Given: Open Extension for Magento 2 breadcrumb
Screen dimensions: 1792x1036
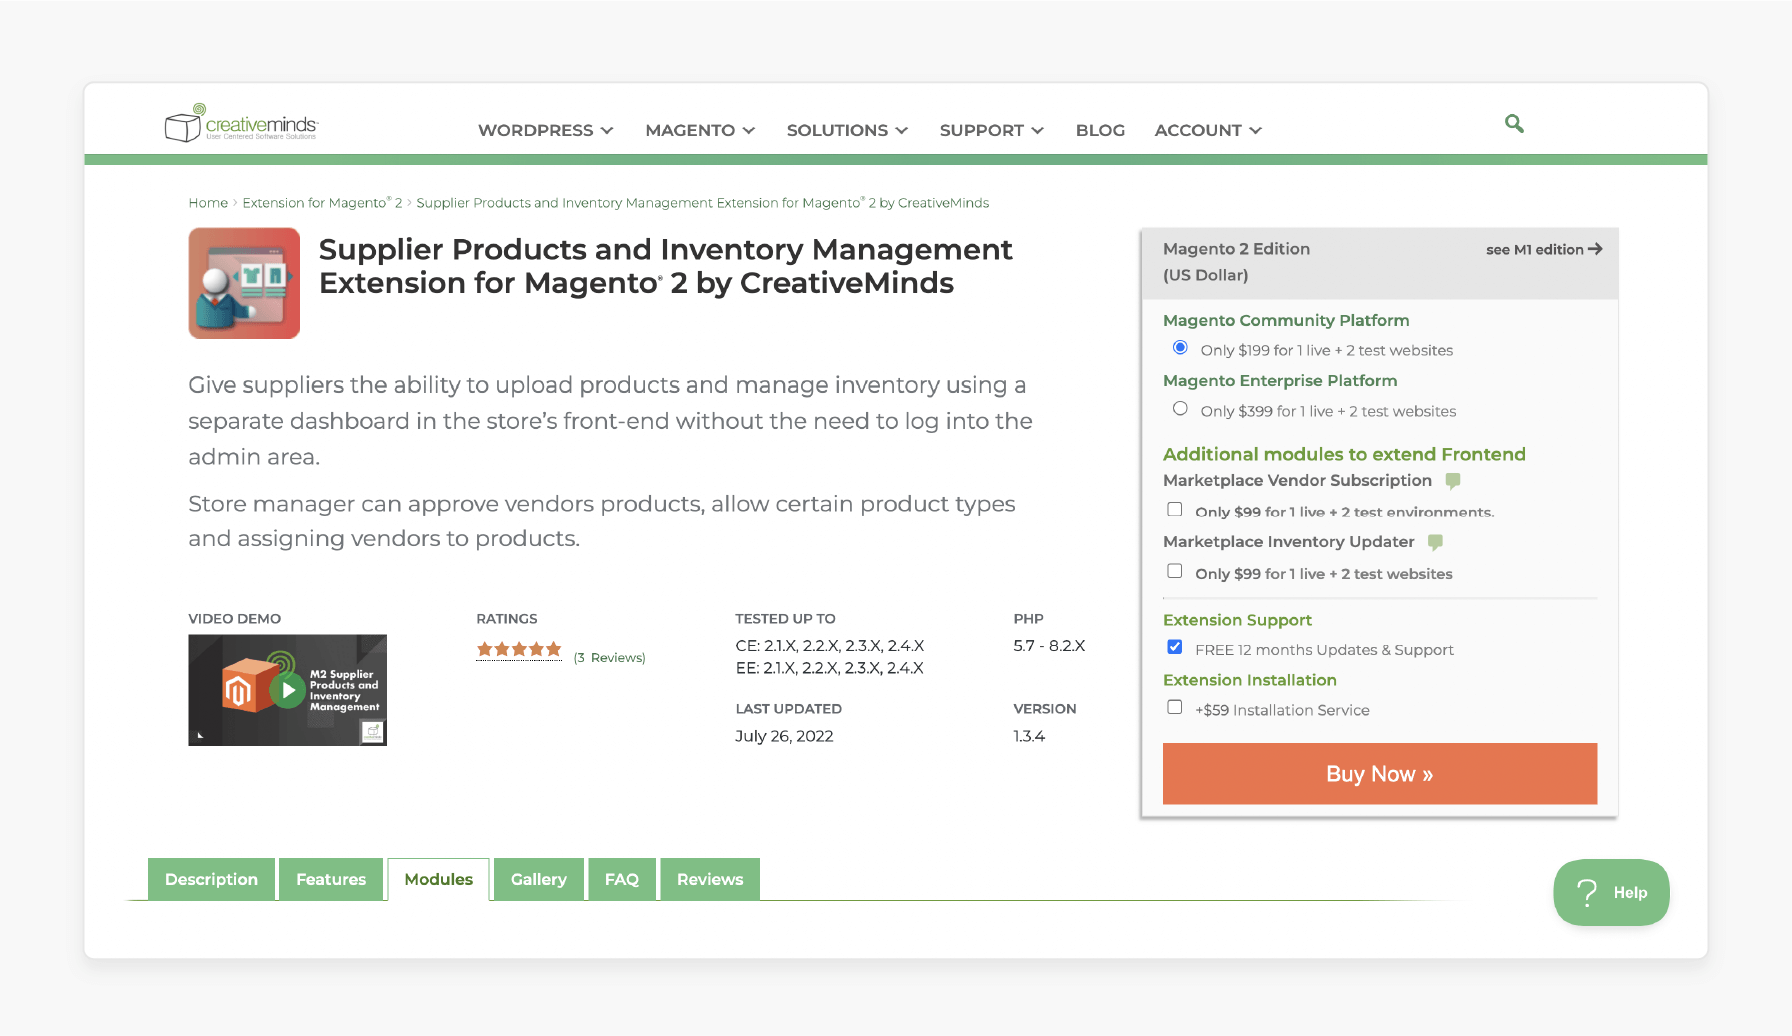Looking at the screenshot, I should tap(322, 203).
